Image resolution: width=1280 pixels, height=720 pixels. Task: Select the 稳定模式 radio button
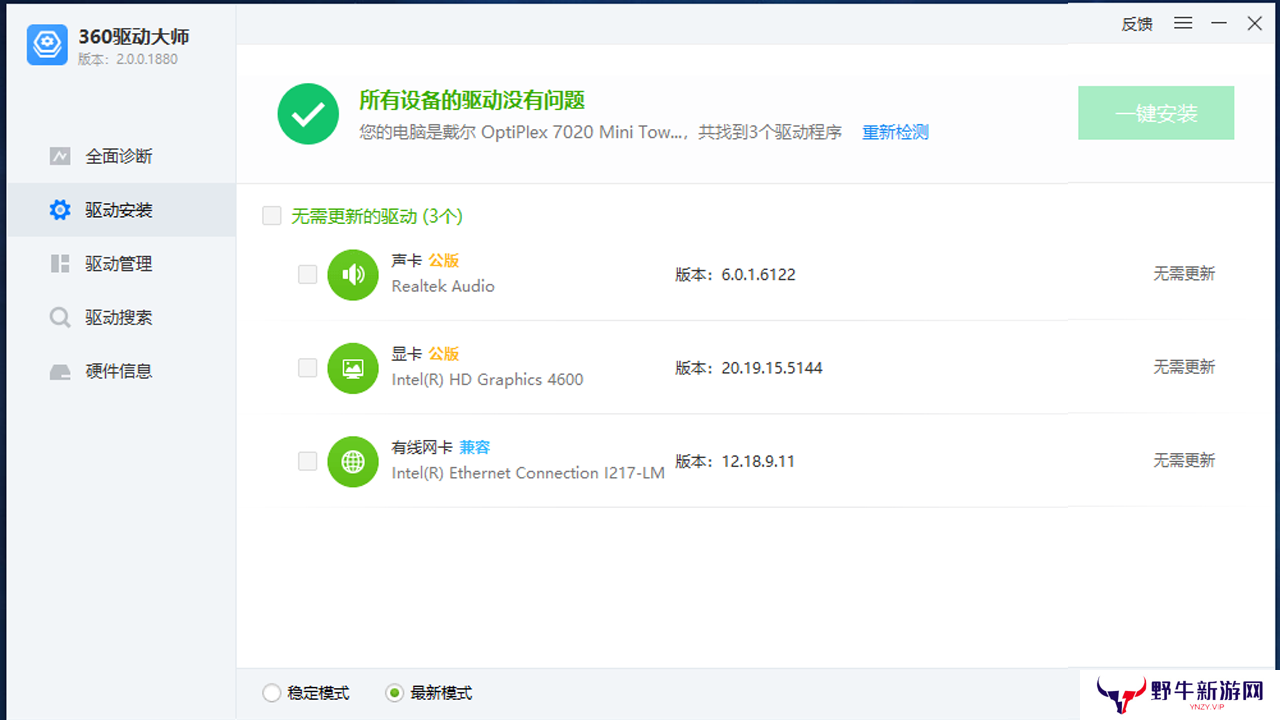coord(271,693)
